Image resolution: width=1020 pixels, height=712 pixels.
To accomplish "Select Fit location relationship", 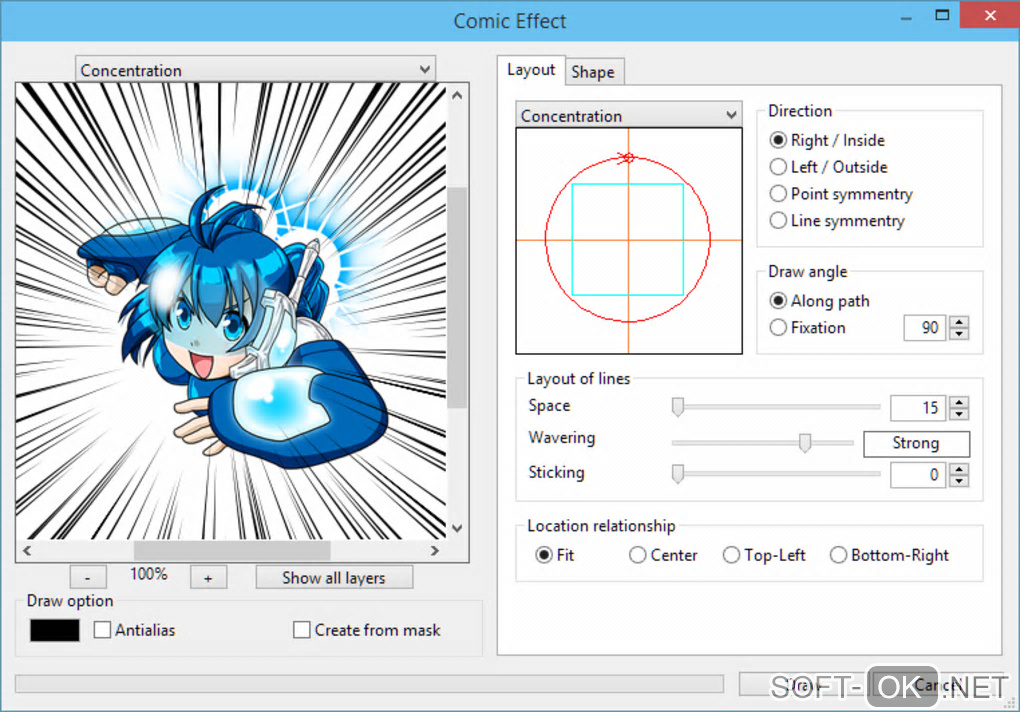I will (554, 555).
